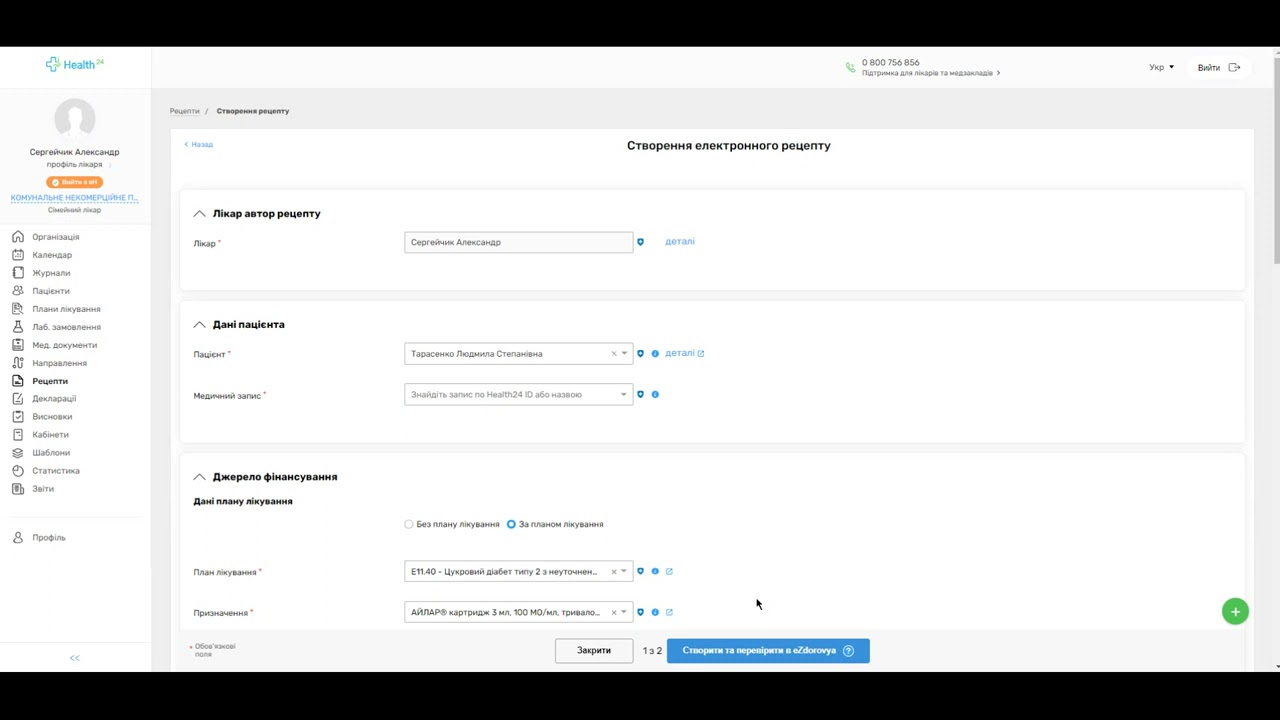
Task: Click the Кабінети sidebar icon
Action: (x=18, y=434)
